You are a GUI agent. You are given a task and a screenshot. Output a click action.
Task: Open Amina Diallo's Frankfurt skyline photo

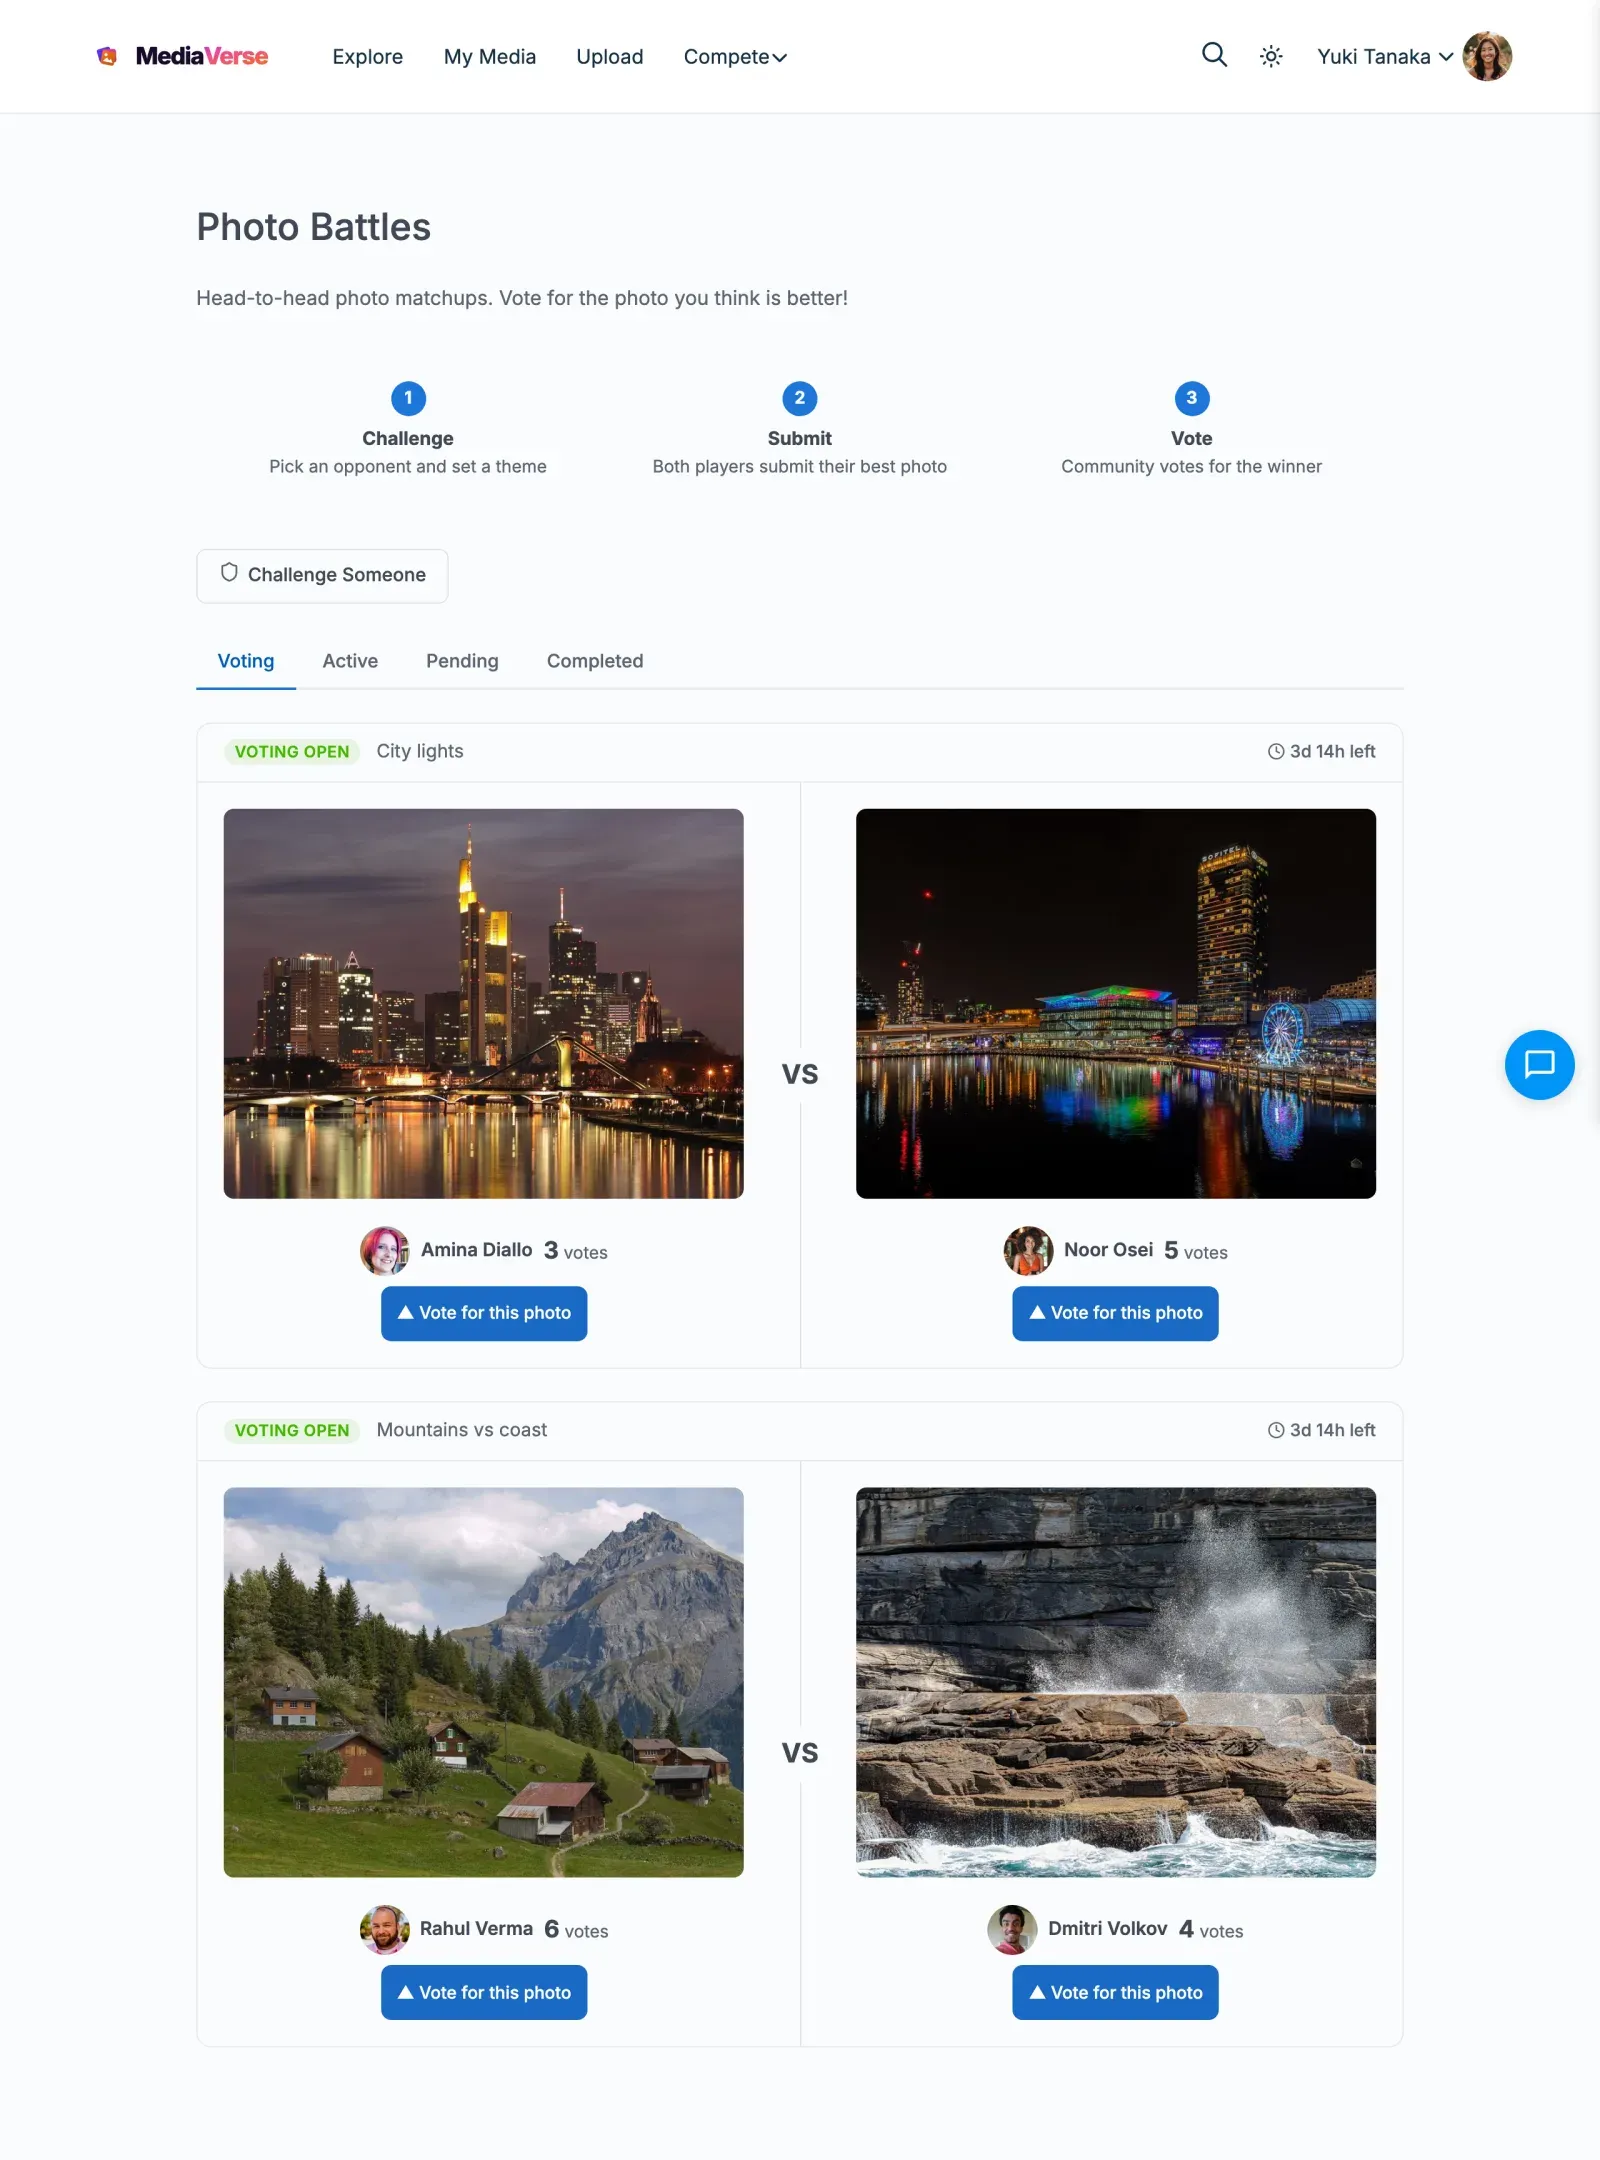(x=484, y=1003)
